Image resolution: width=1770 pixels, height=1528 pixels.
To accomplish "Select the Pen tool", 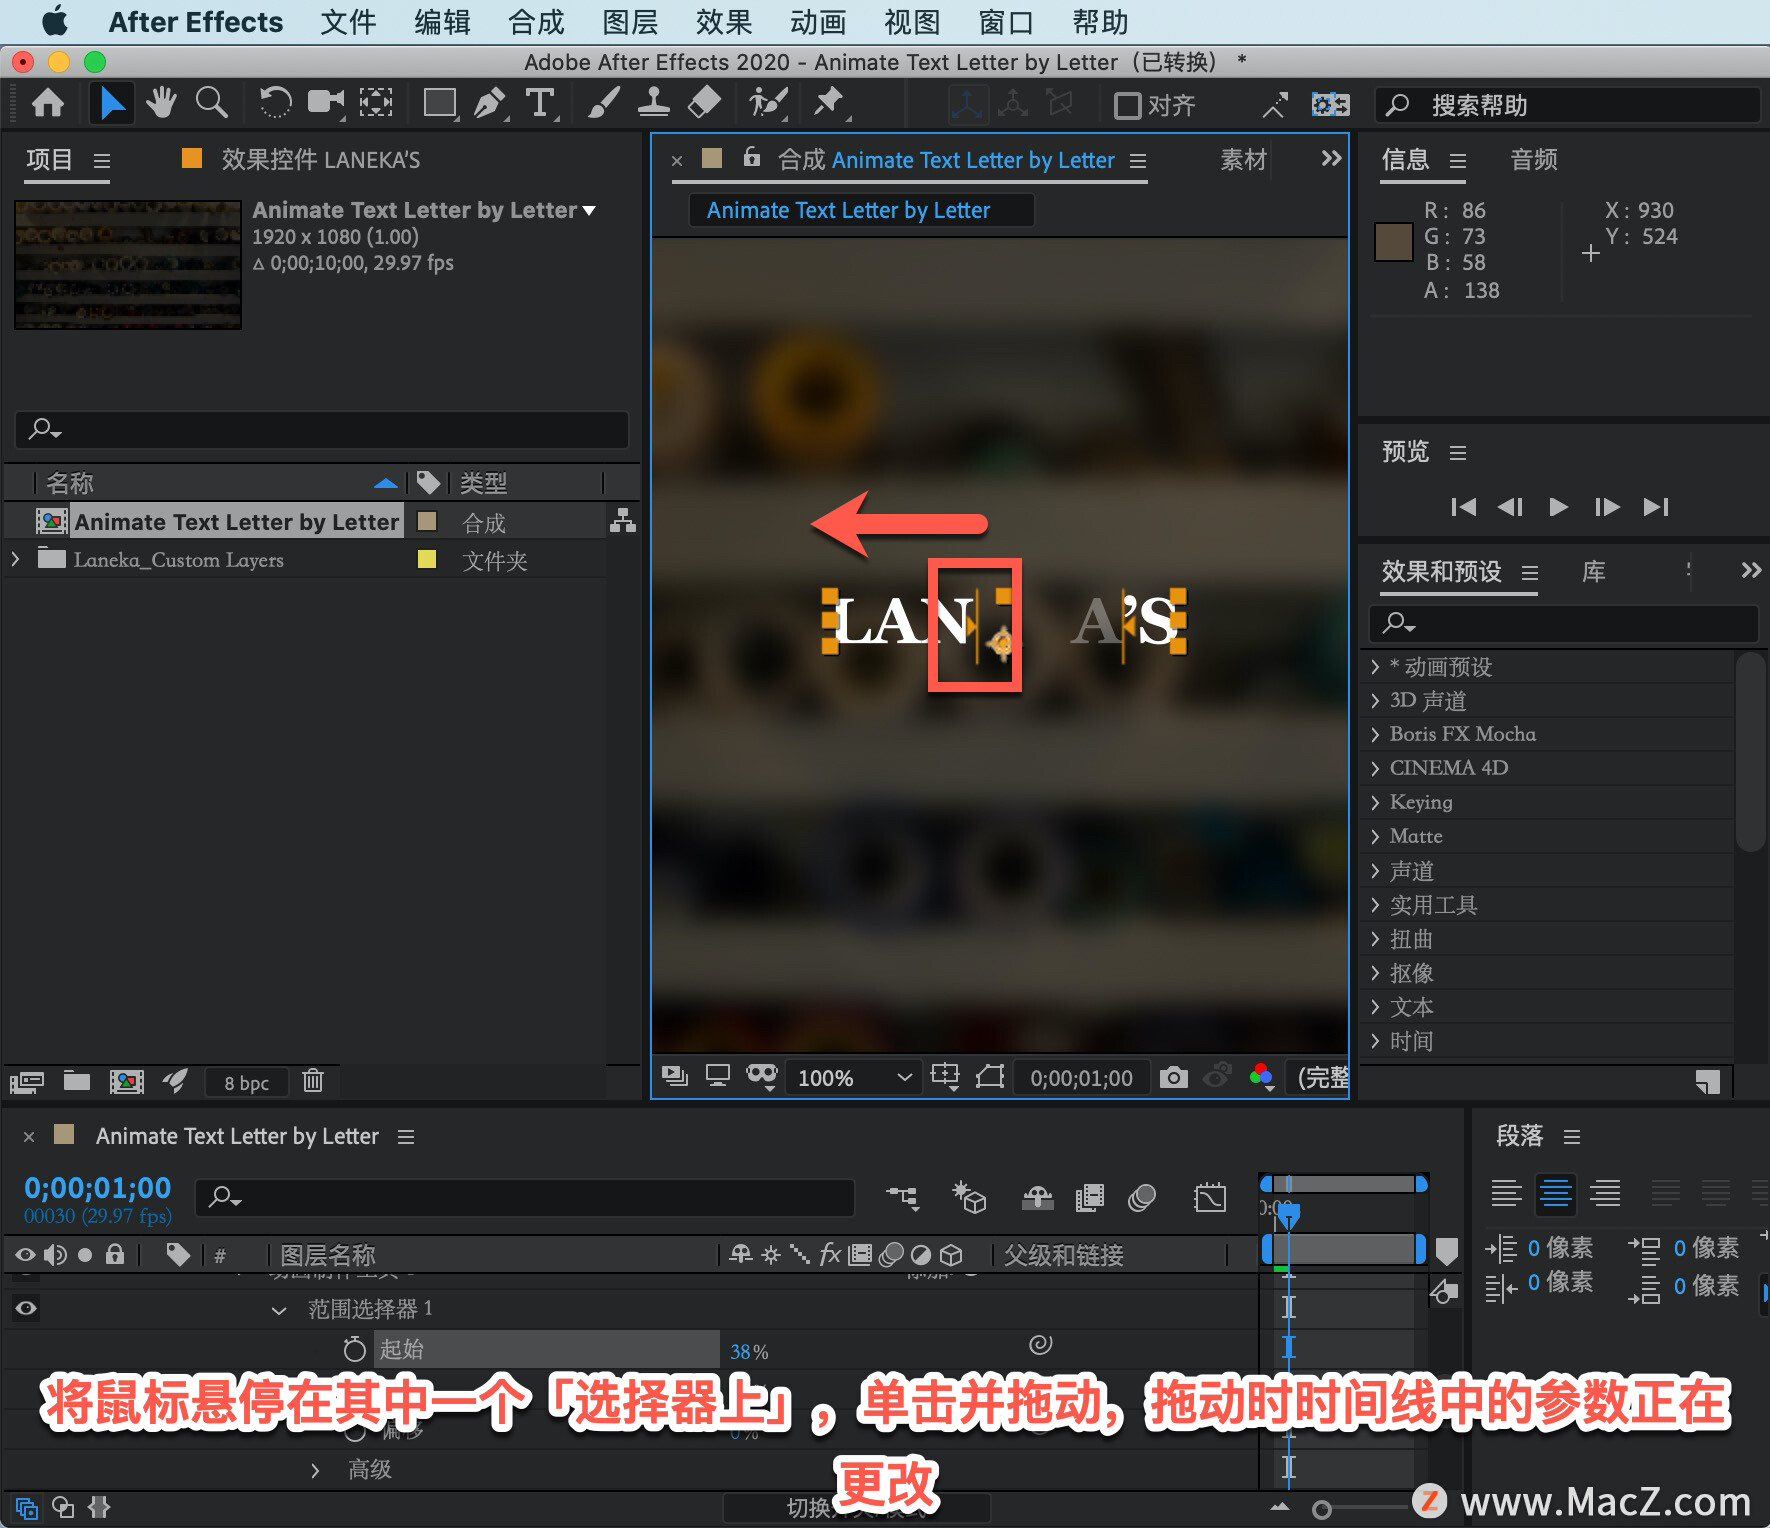I will 489,103.
